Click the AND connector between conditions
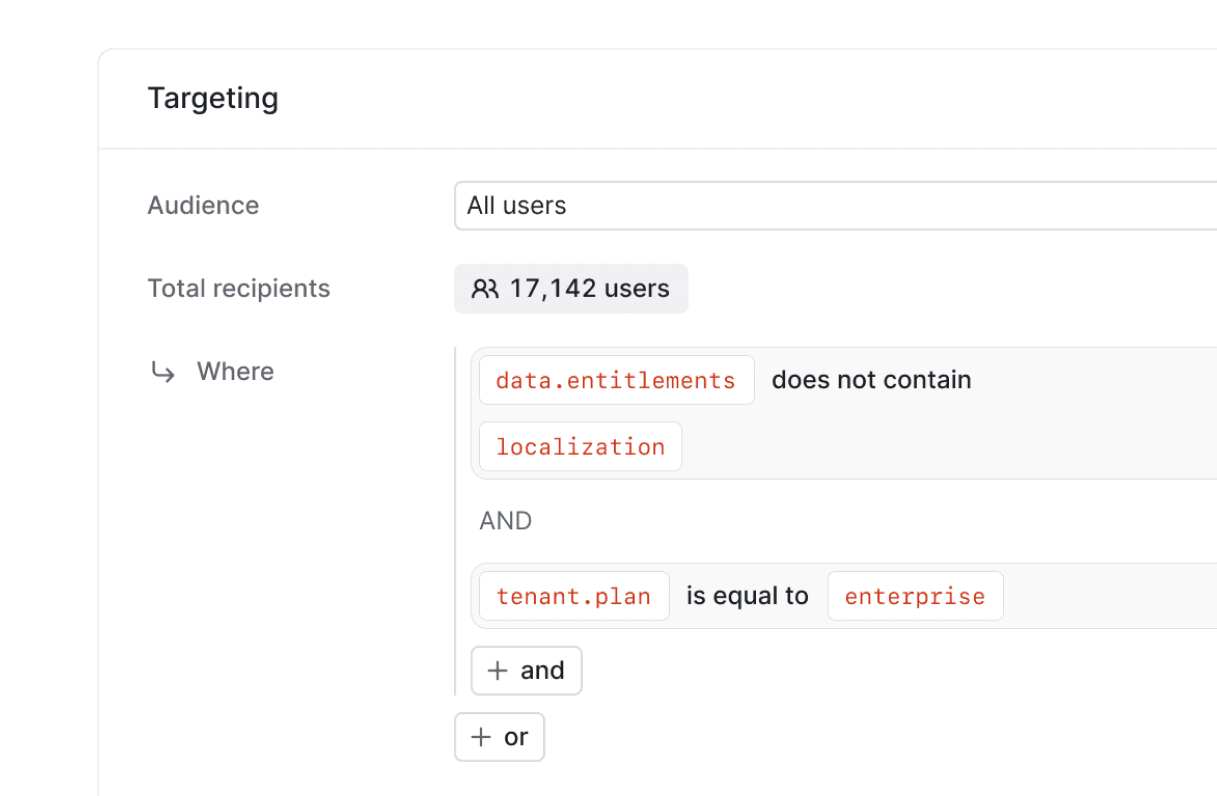1217x796 pixels. pyautogui.click(x=505, y=520)
